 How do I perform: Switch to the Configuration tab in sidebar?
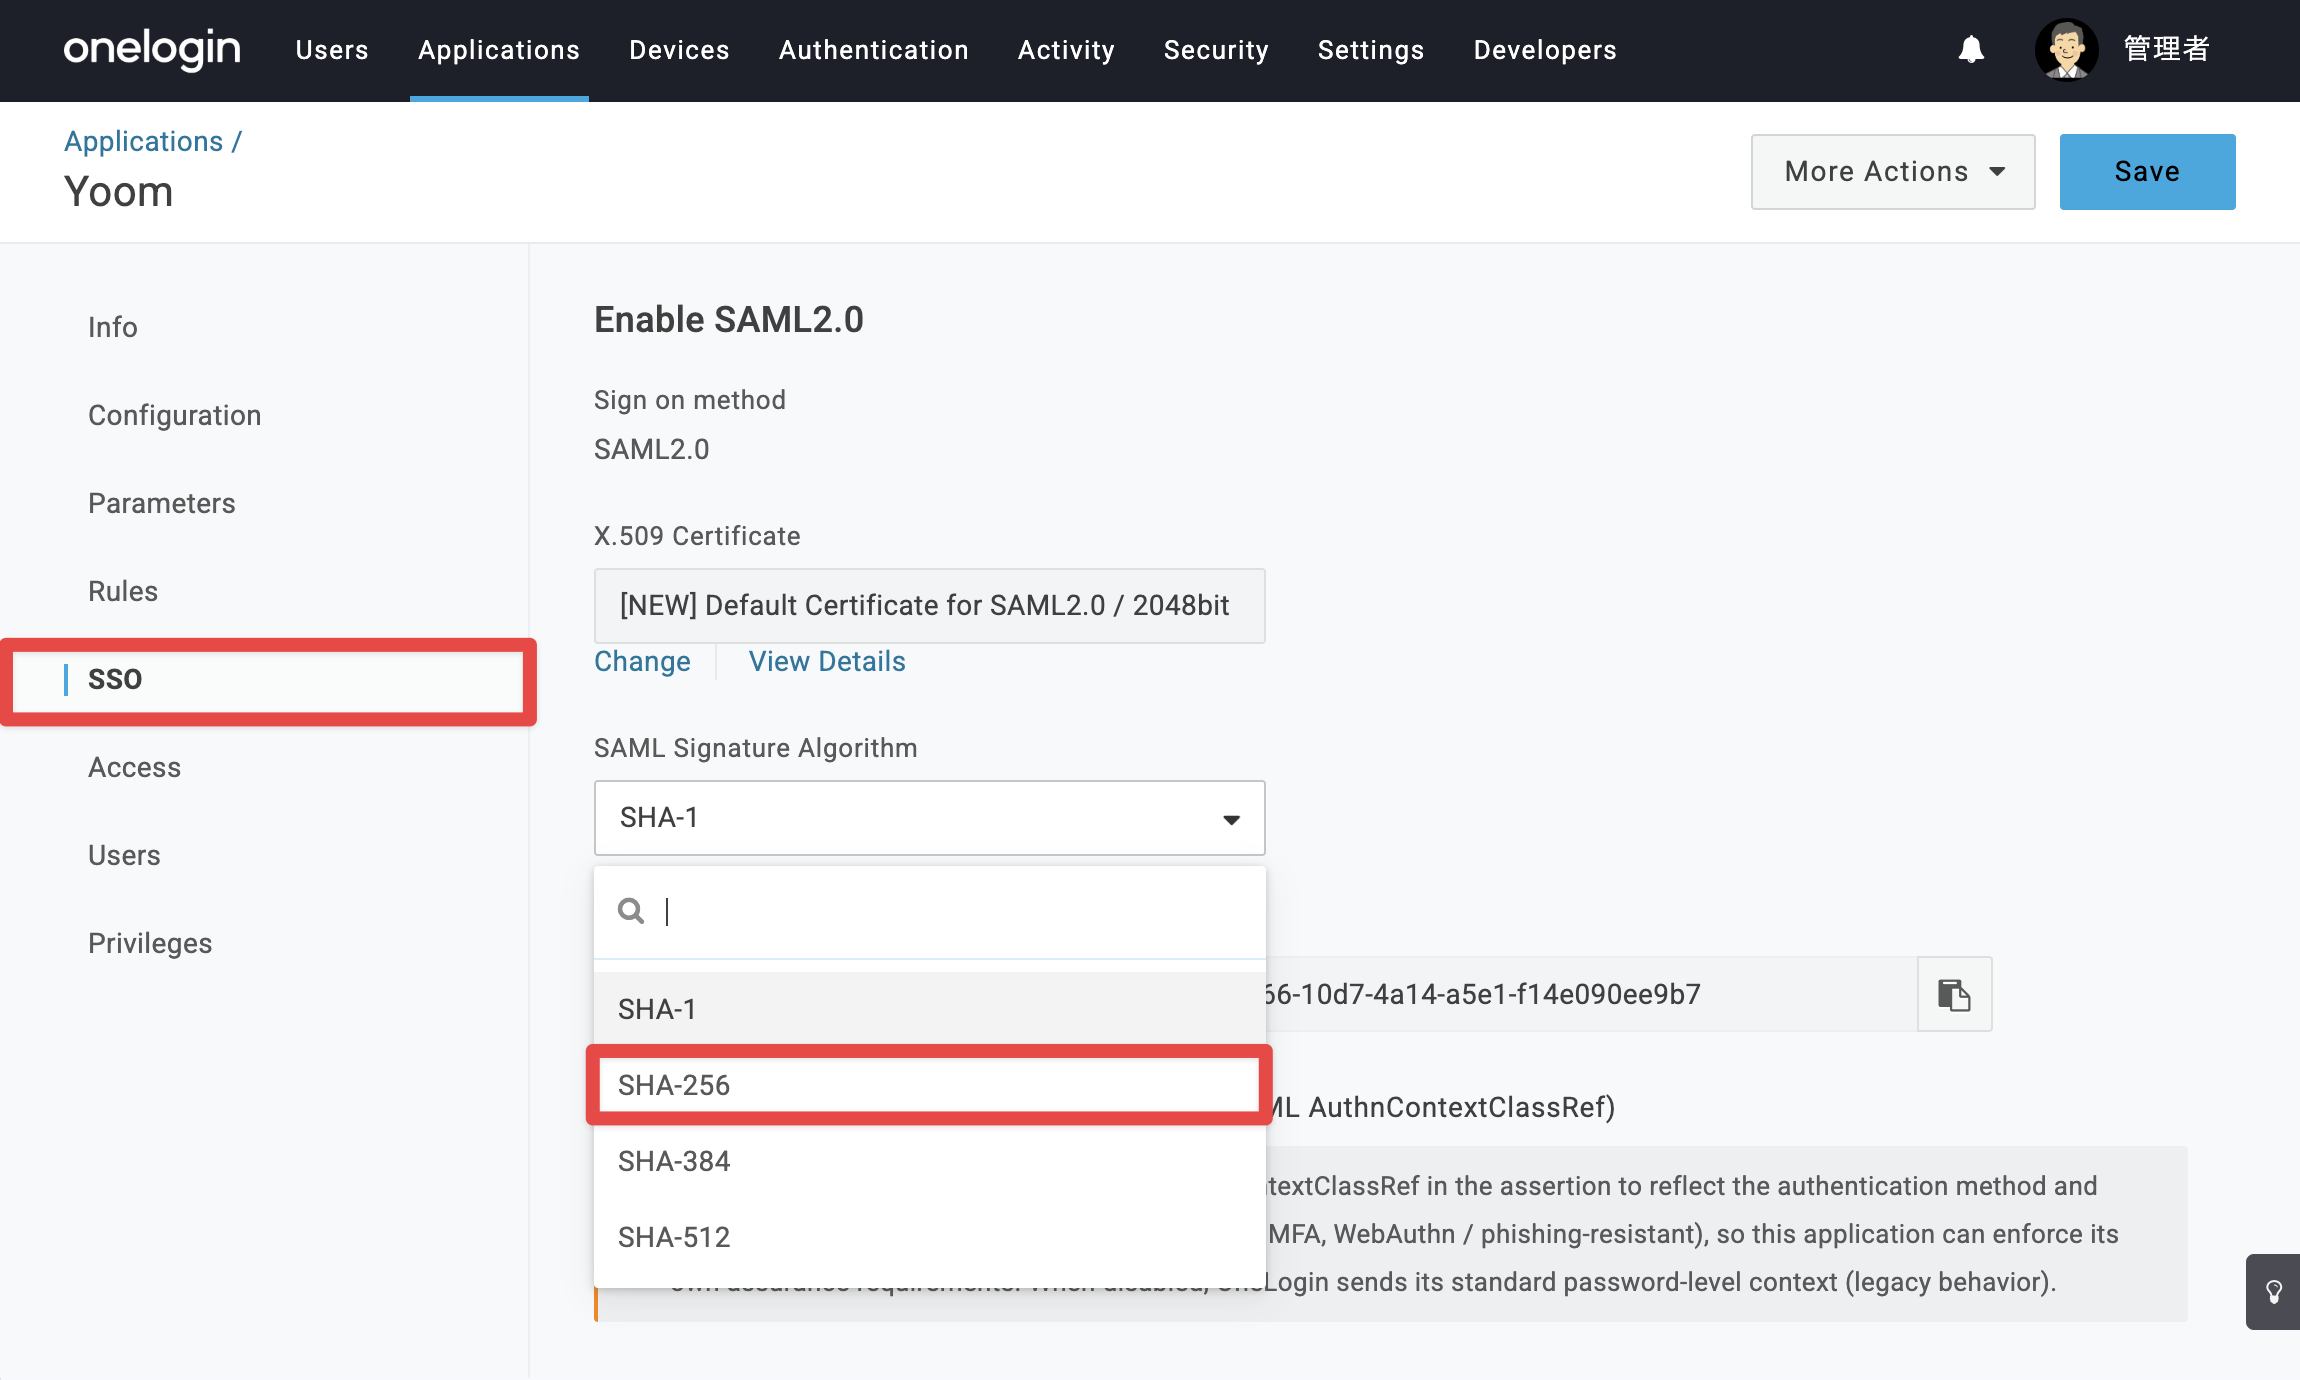click(x=175, y=415)
